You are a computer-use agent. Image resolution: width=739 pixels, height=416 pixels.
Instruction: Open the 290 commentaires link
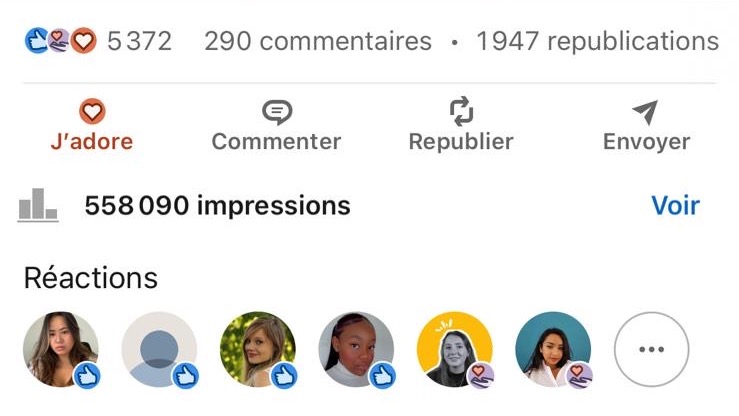(x=318, y=41)
